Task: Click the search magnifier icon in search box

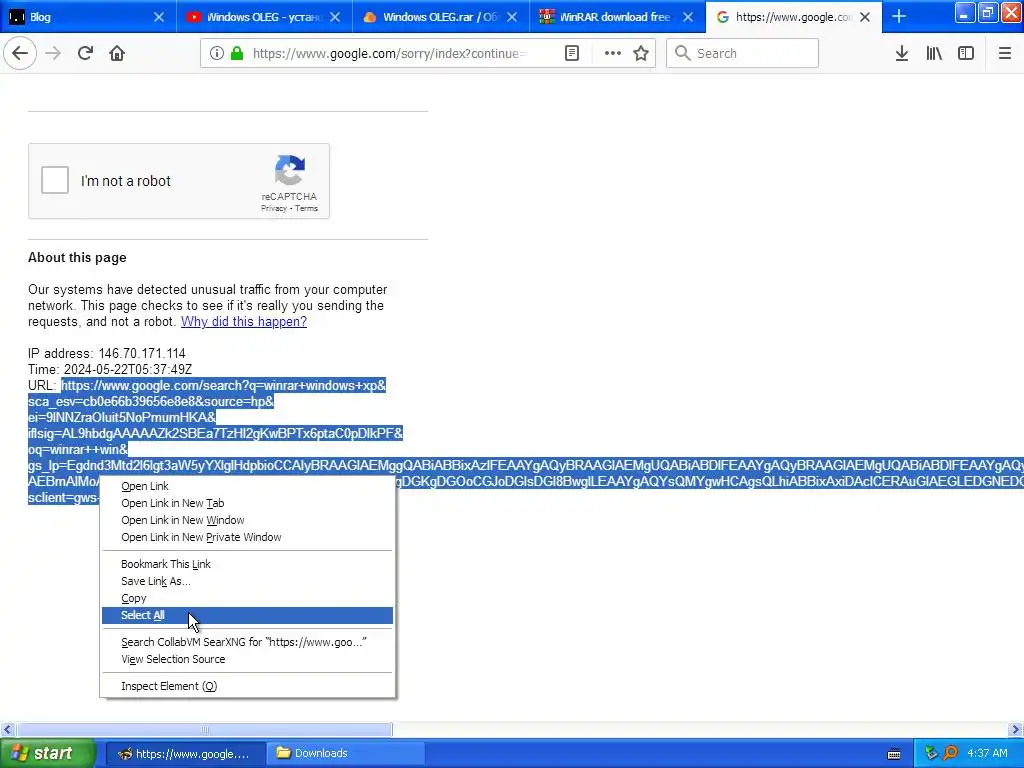Action: click(682, 53)
